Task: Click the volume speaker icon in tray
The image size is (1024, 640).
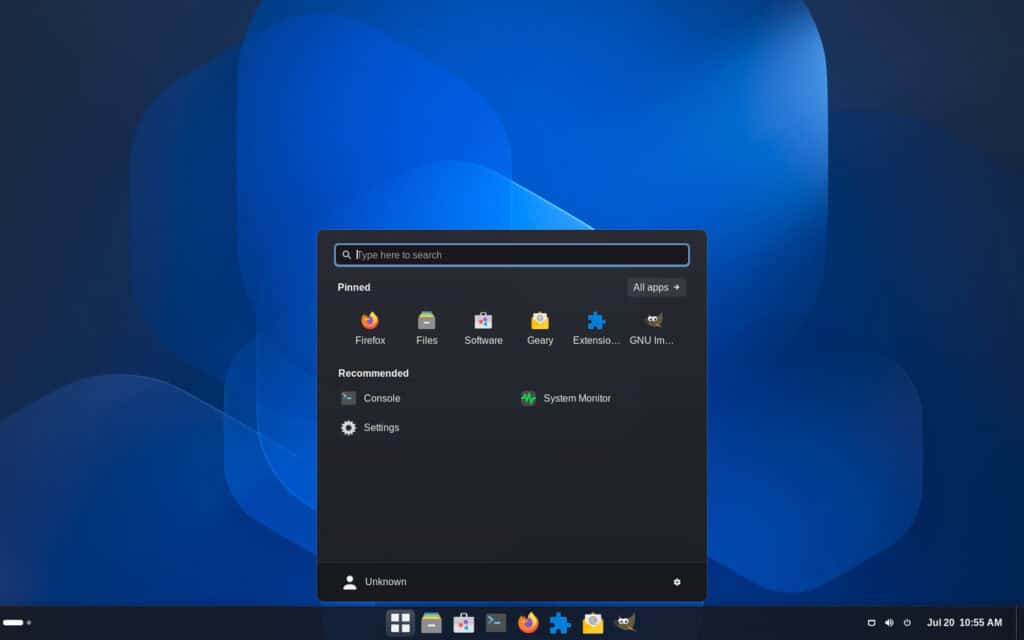Action: click(889, 623)
